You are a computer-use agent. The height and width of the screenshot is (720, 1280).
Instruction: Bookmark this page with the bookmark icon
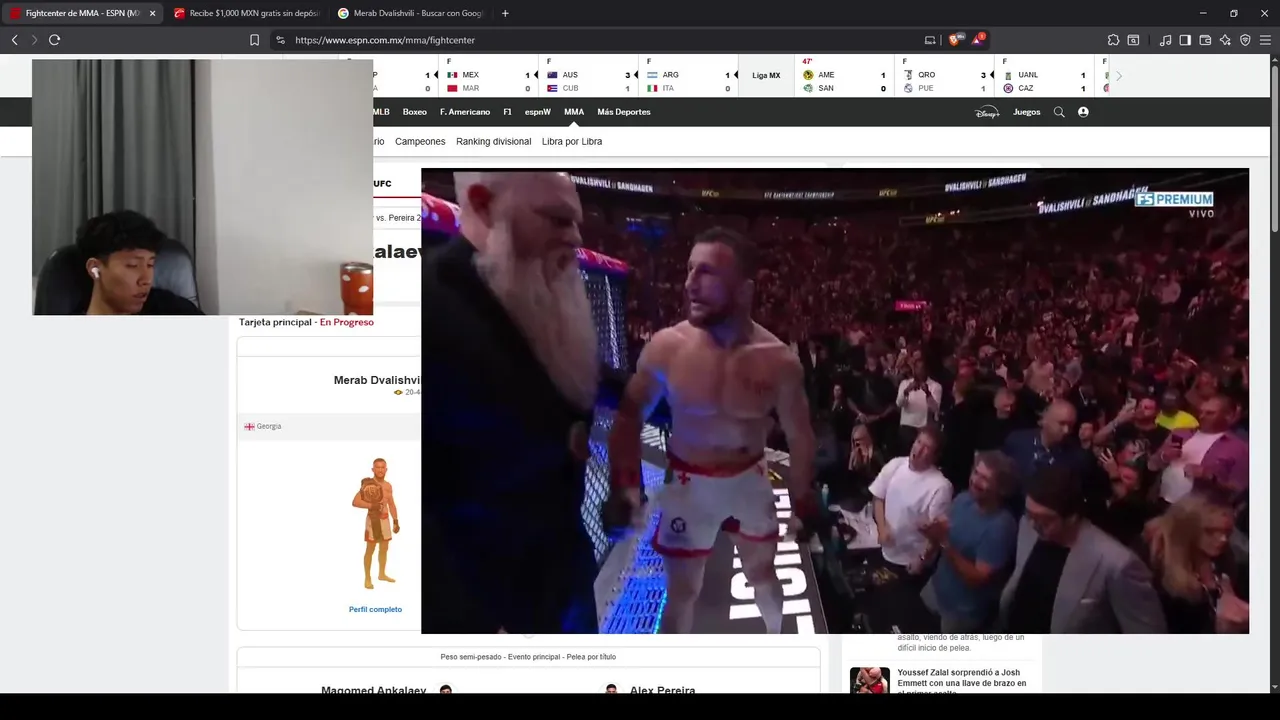[254, 40]
